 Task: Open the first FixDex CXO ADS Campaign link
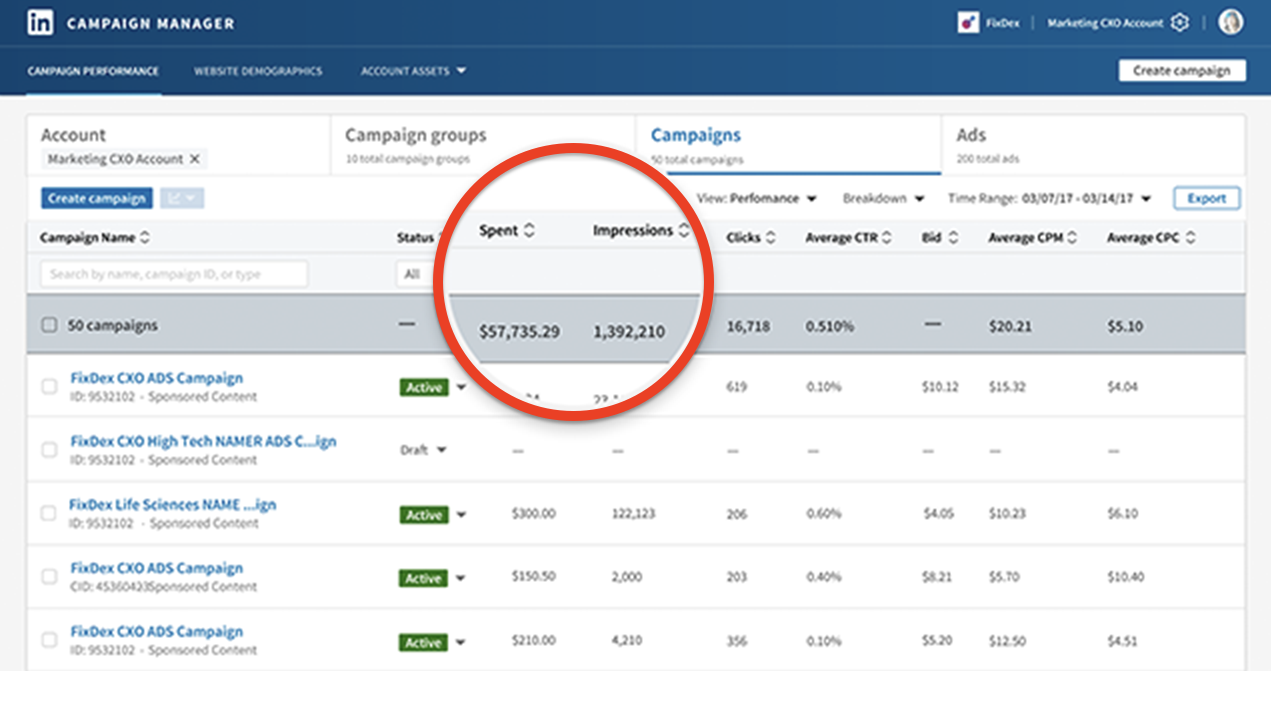tap(157, 378)
